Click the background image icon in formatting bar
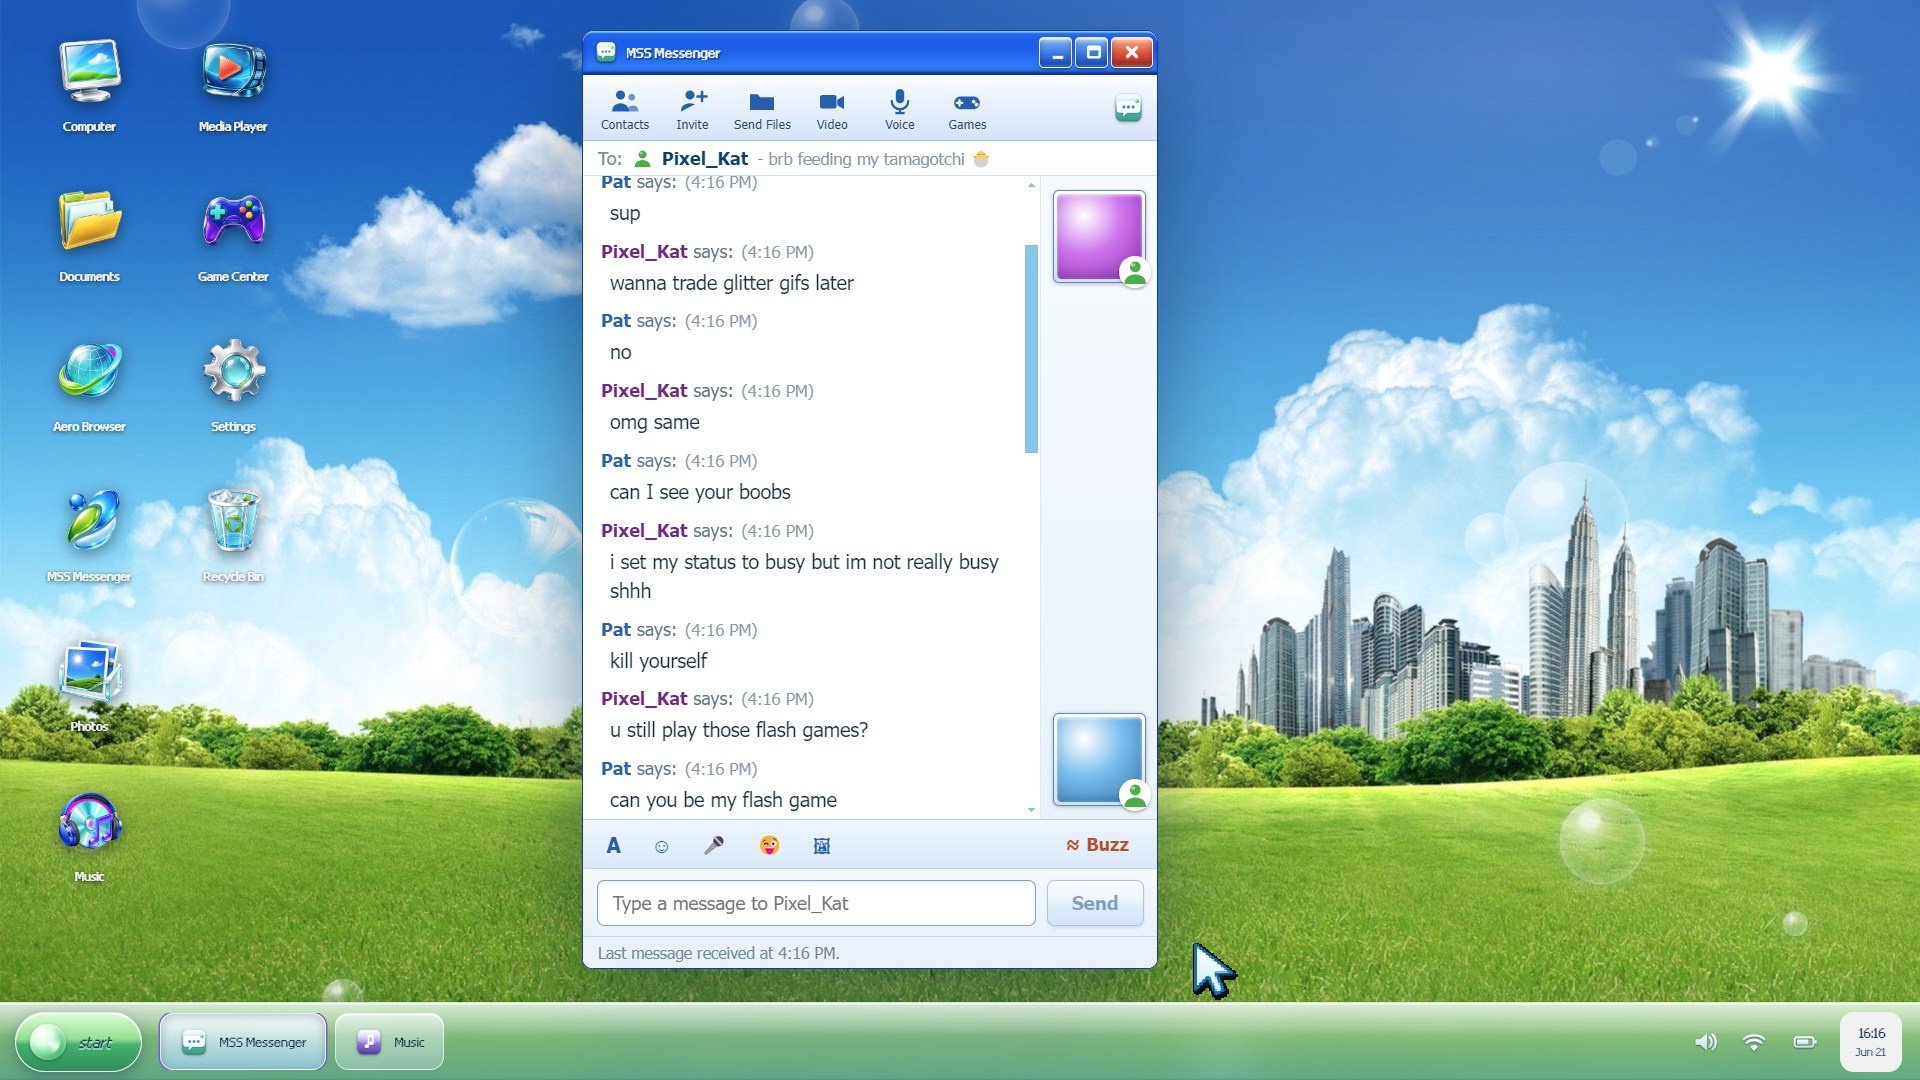Screen dimensions: 1920x1080 coord(822,847)
